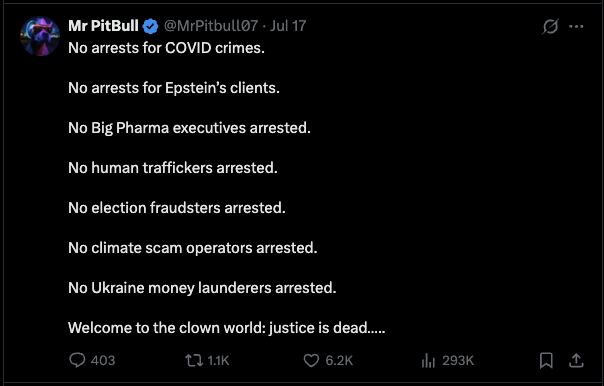Image resolution: width=604 pixels, height=386 pixels.
Task: Click the 6.2K likes count
Action: pyautogui.click(x=339, y=361)
